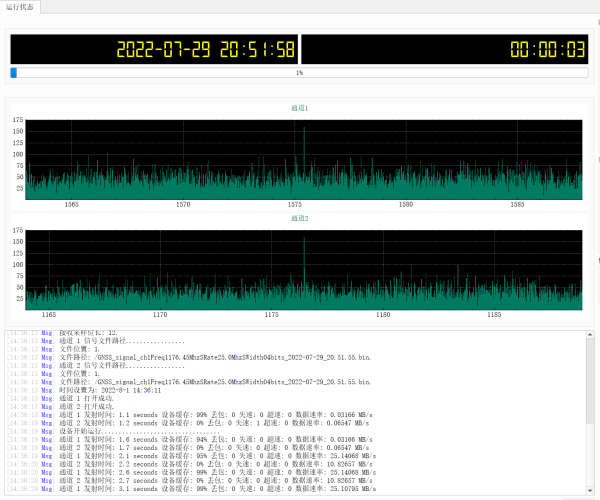Viewport: 600px width, 500px height.
Task: Switch to the 运行状态 tab
Action: coord(19,7)
